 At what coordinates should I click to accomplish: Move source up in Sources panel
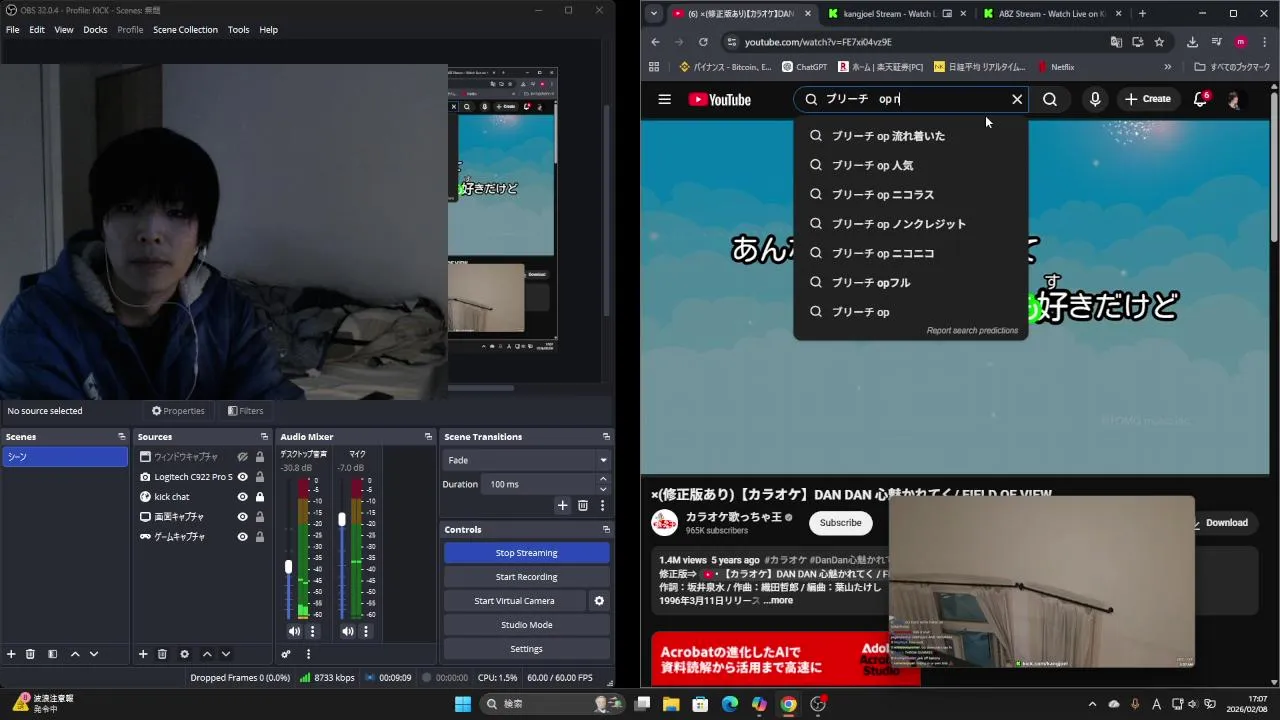(x=207, y=654)
